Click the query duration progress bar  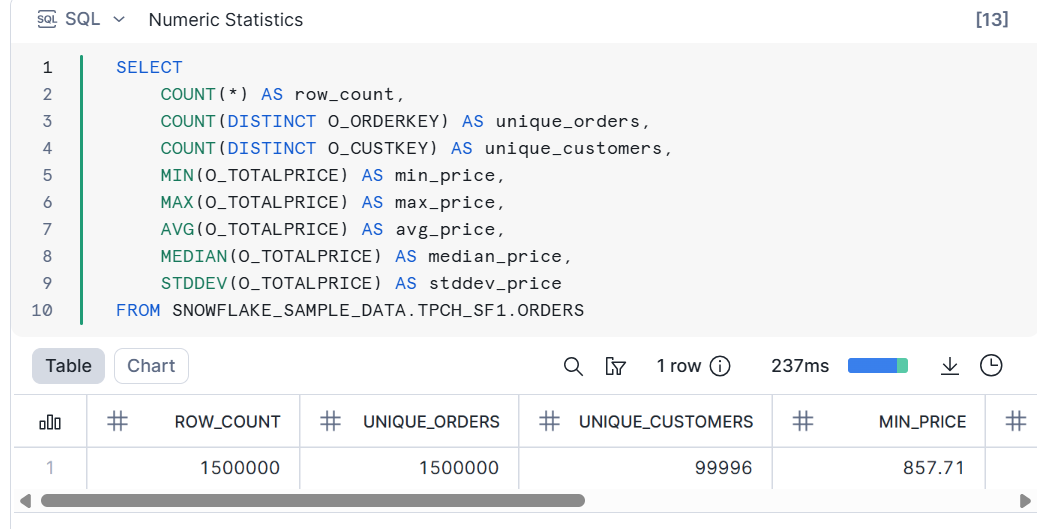tap(877, 366)
